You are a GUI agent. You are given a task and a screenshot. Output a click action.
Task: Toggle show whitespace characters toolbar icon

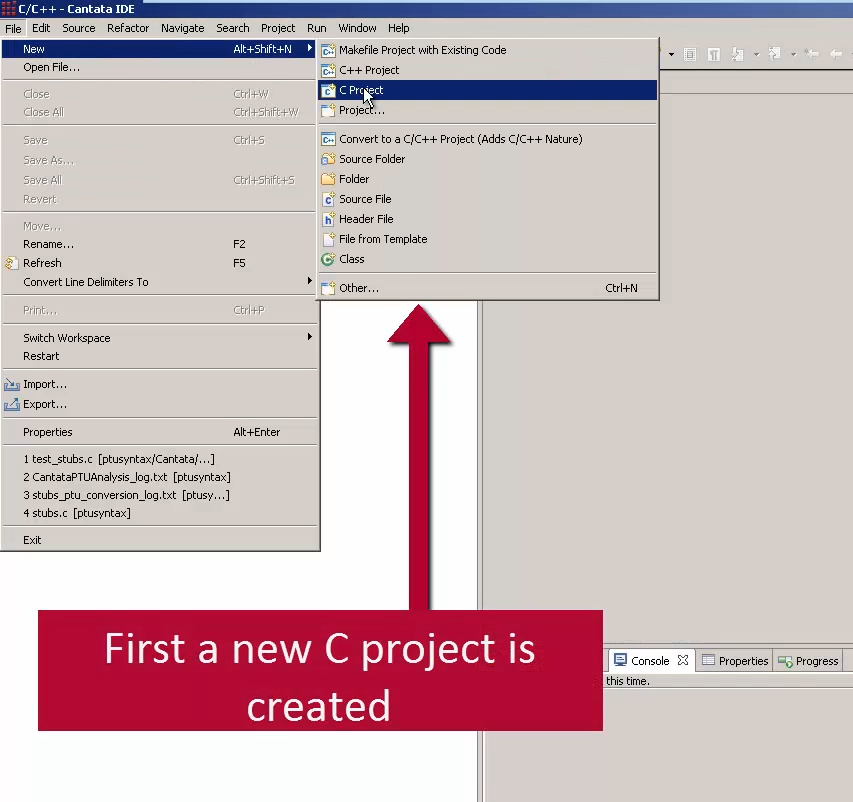click(714, 54)
